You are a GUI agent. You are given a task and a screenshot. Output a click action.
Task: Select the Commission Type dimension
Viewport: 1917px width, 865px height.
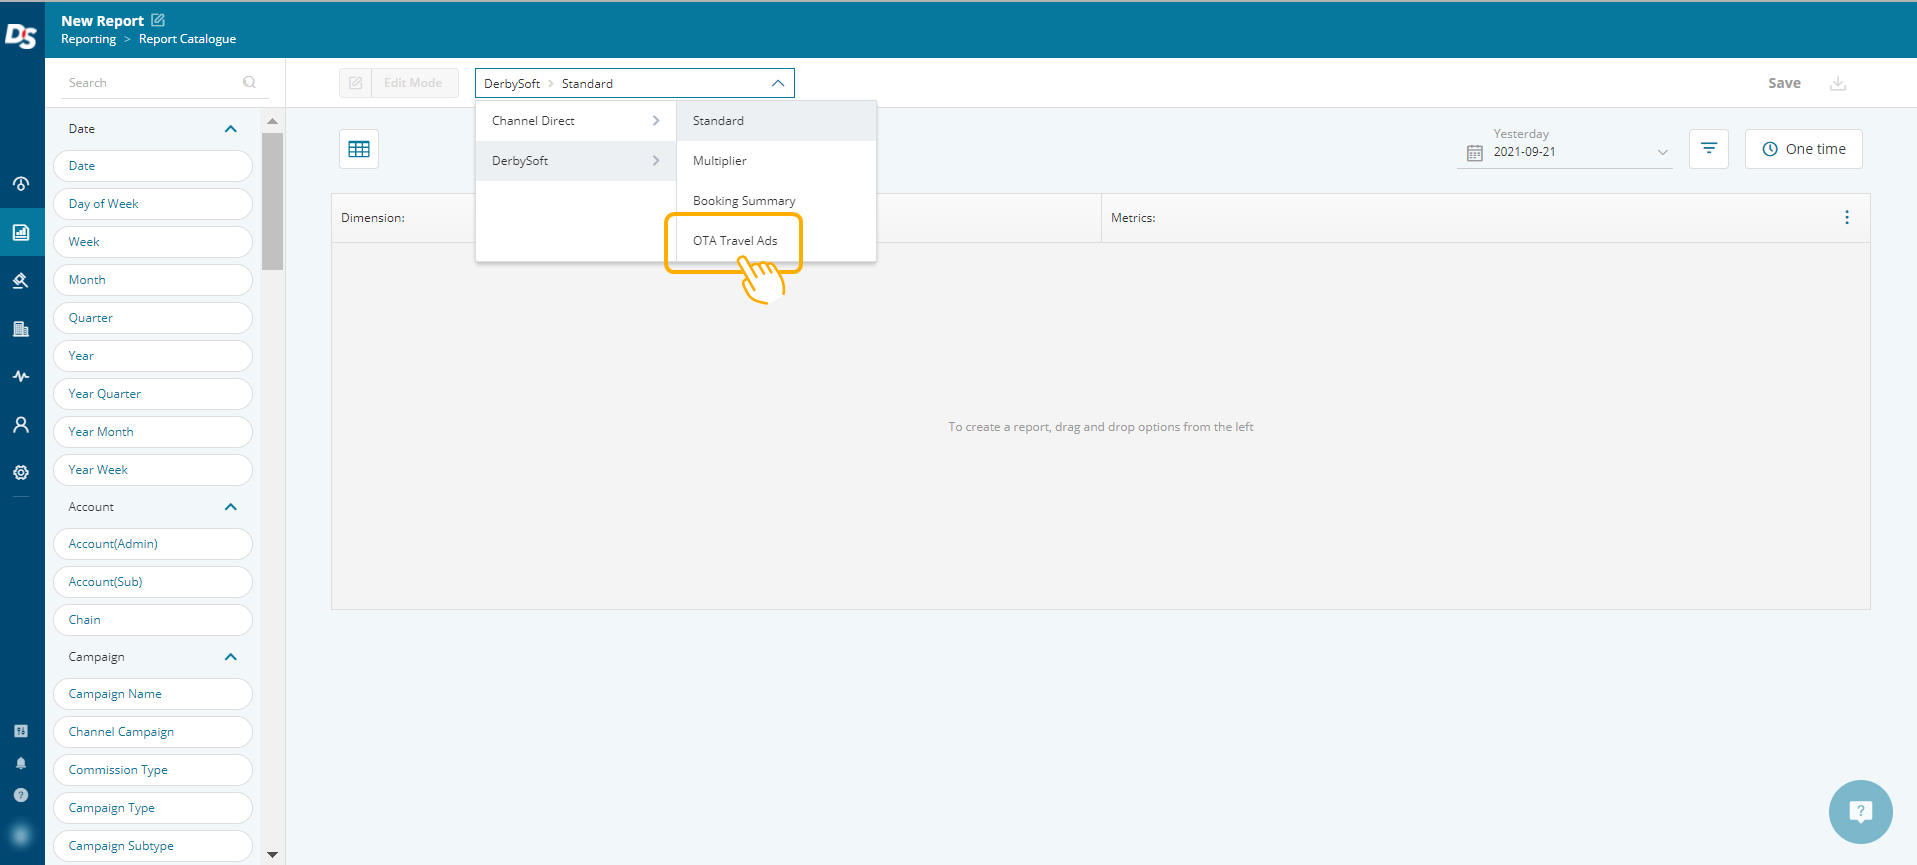tap(153, 770)
